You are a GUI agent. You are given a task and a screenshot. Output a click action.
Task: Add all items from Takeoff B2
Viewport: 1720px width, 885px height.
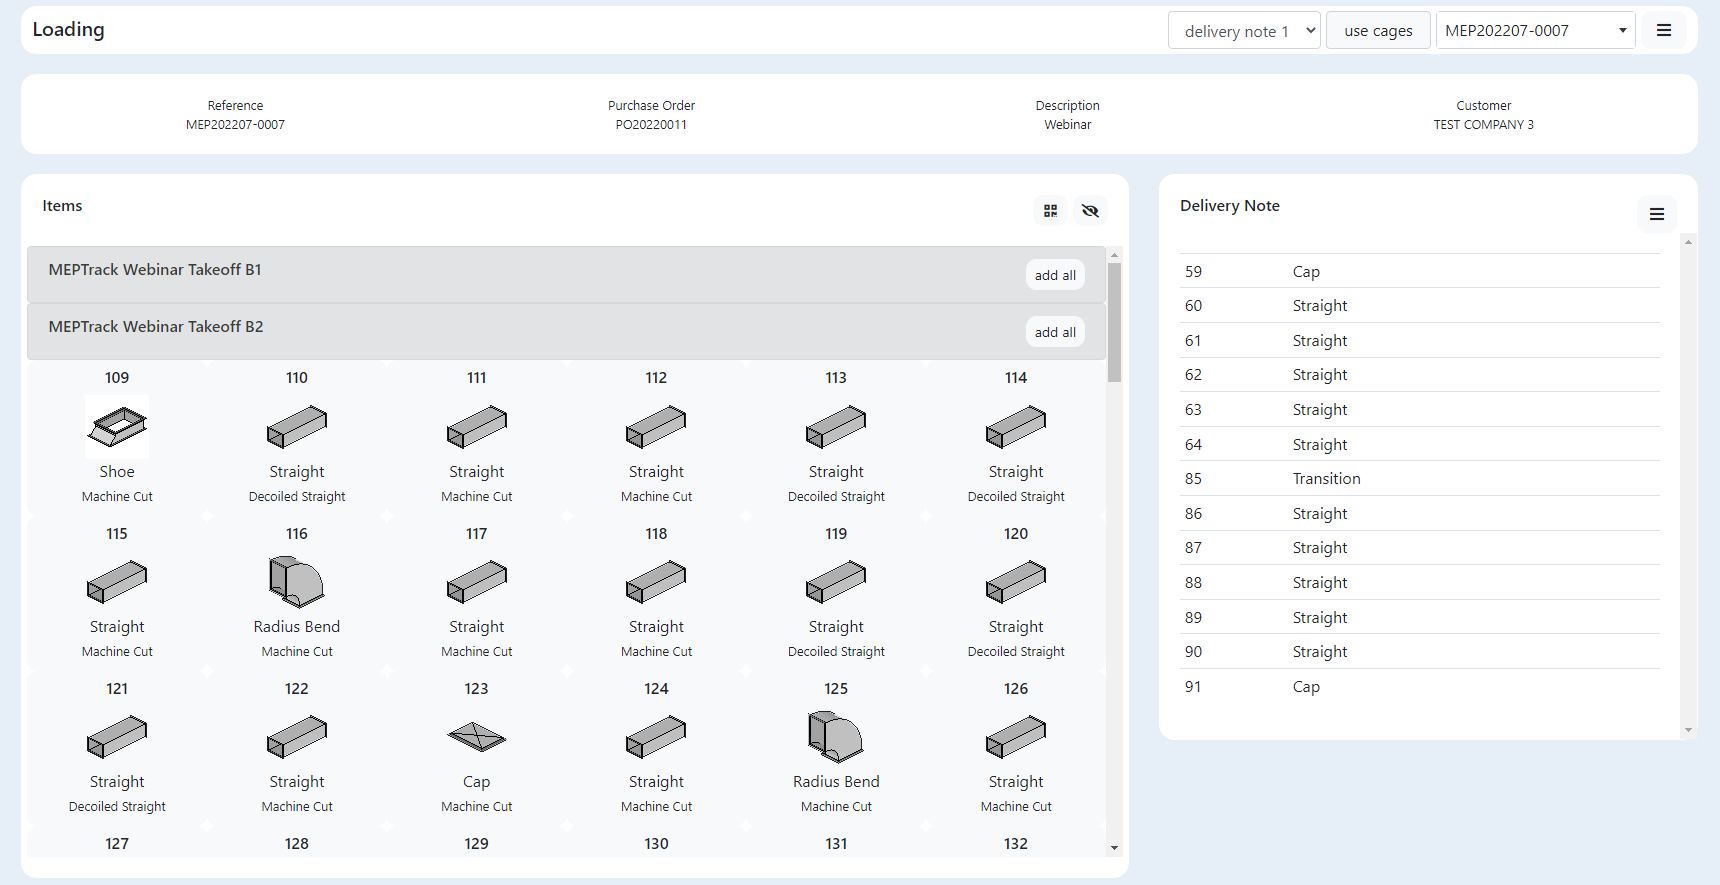point(1055,332)
